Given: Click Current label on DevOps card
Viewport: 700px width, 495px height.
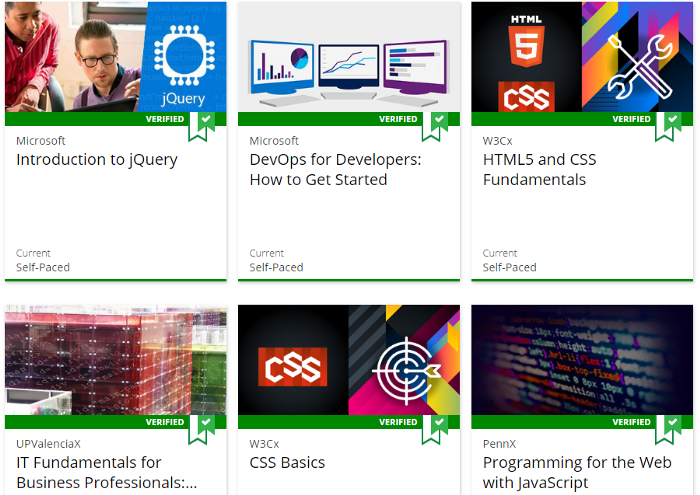Looking at the screenshot, I should pyautogui.click(x=267, y=254).
